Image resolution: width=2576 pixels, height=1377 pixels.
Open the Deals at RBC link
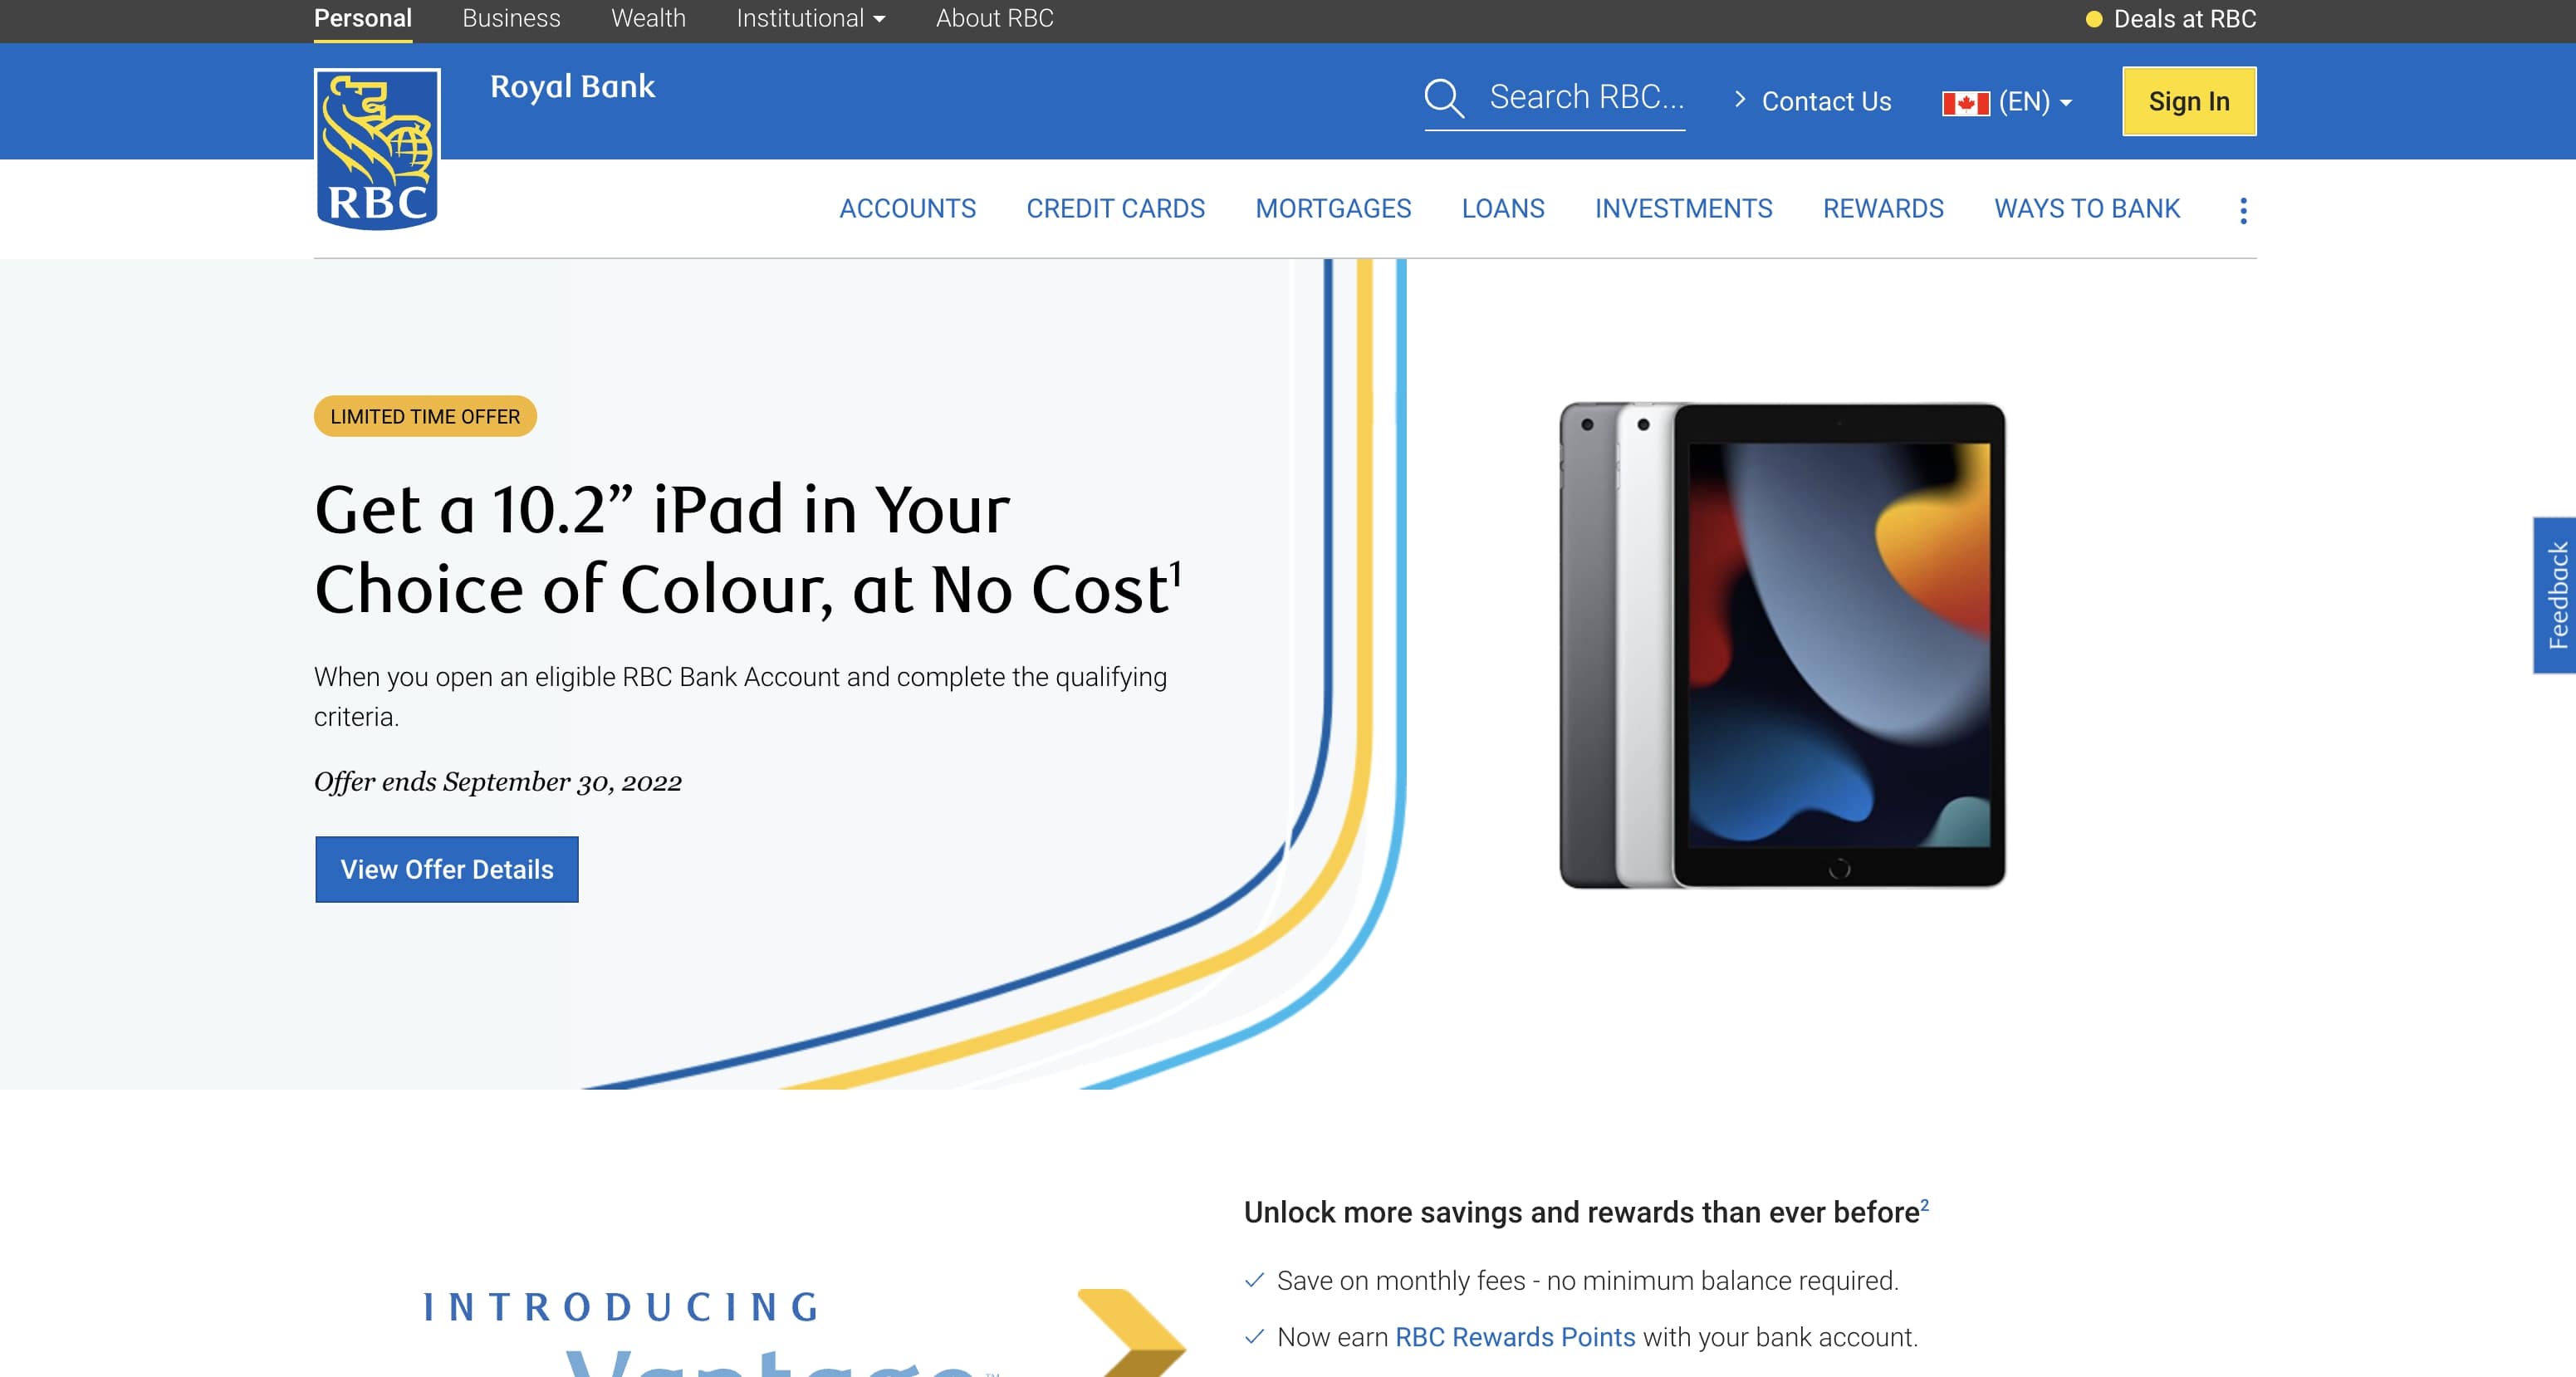pos(2185,19)
